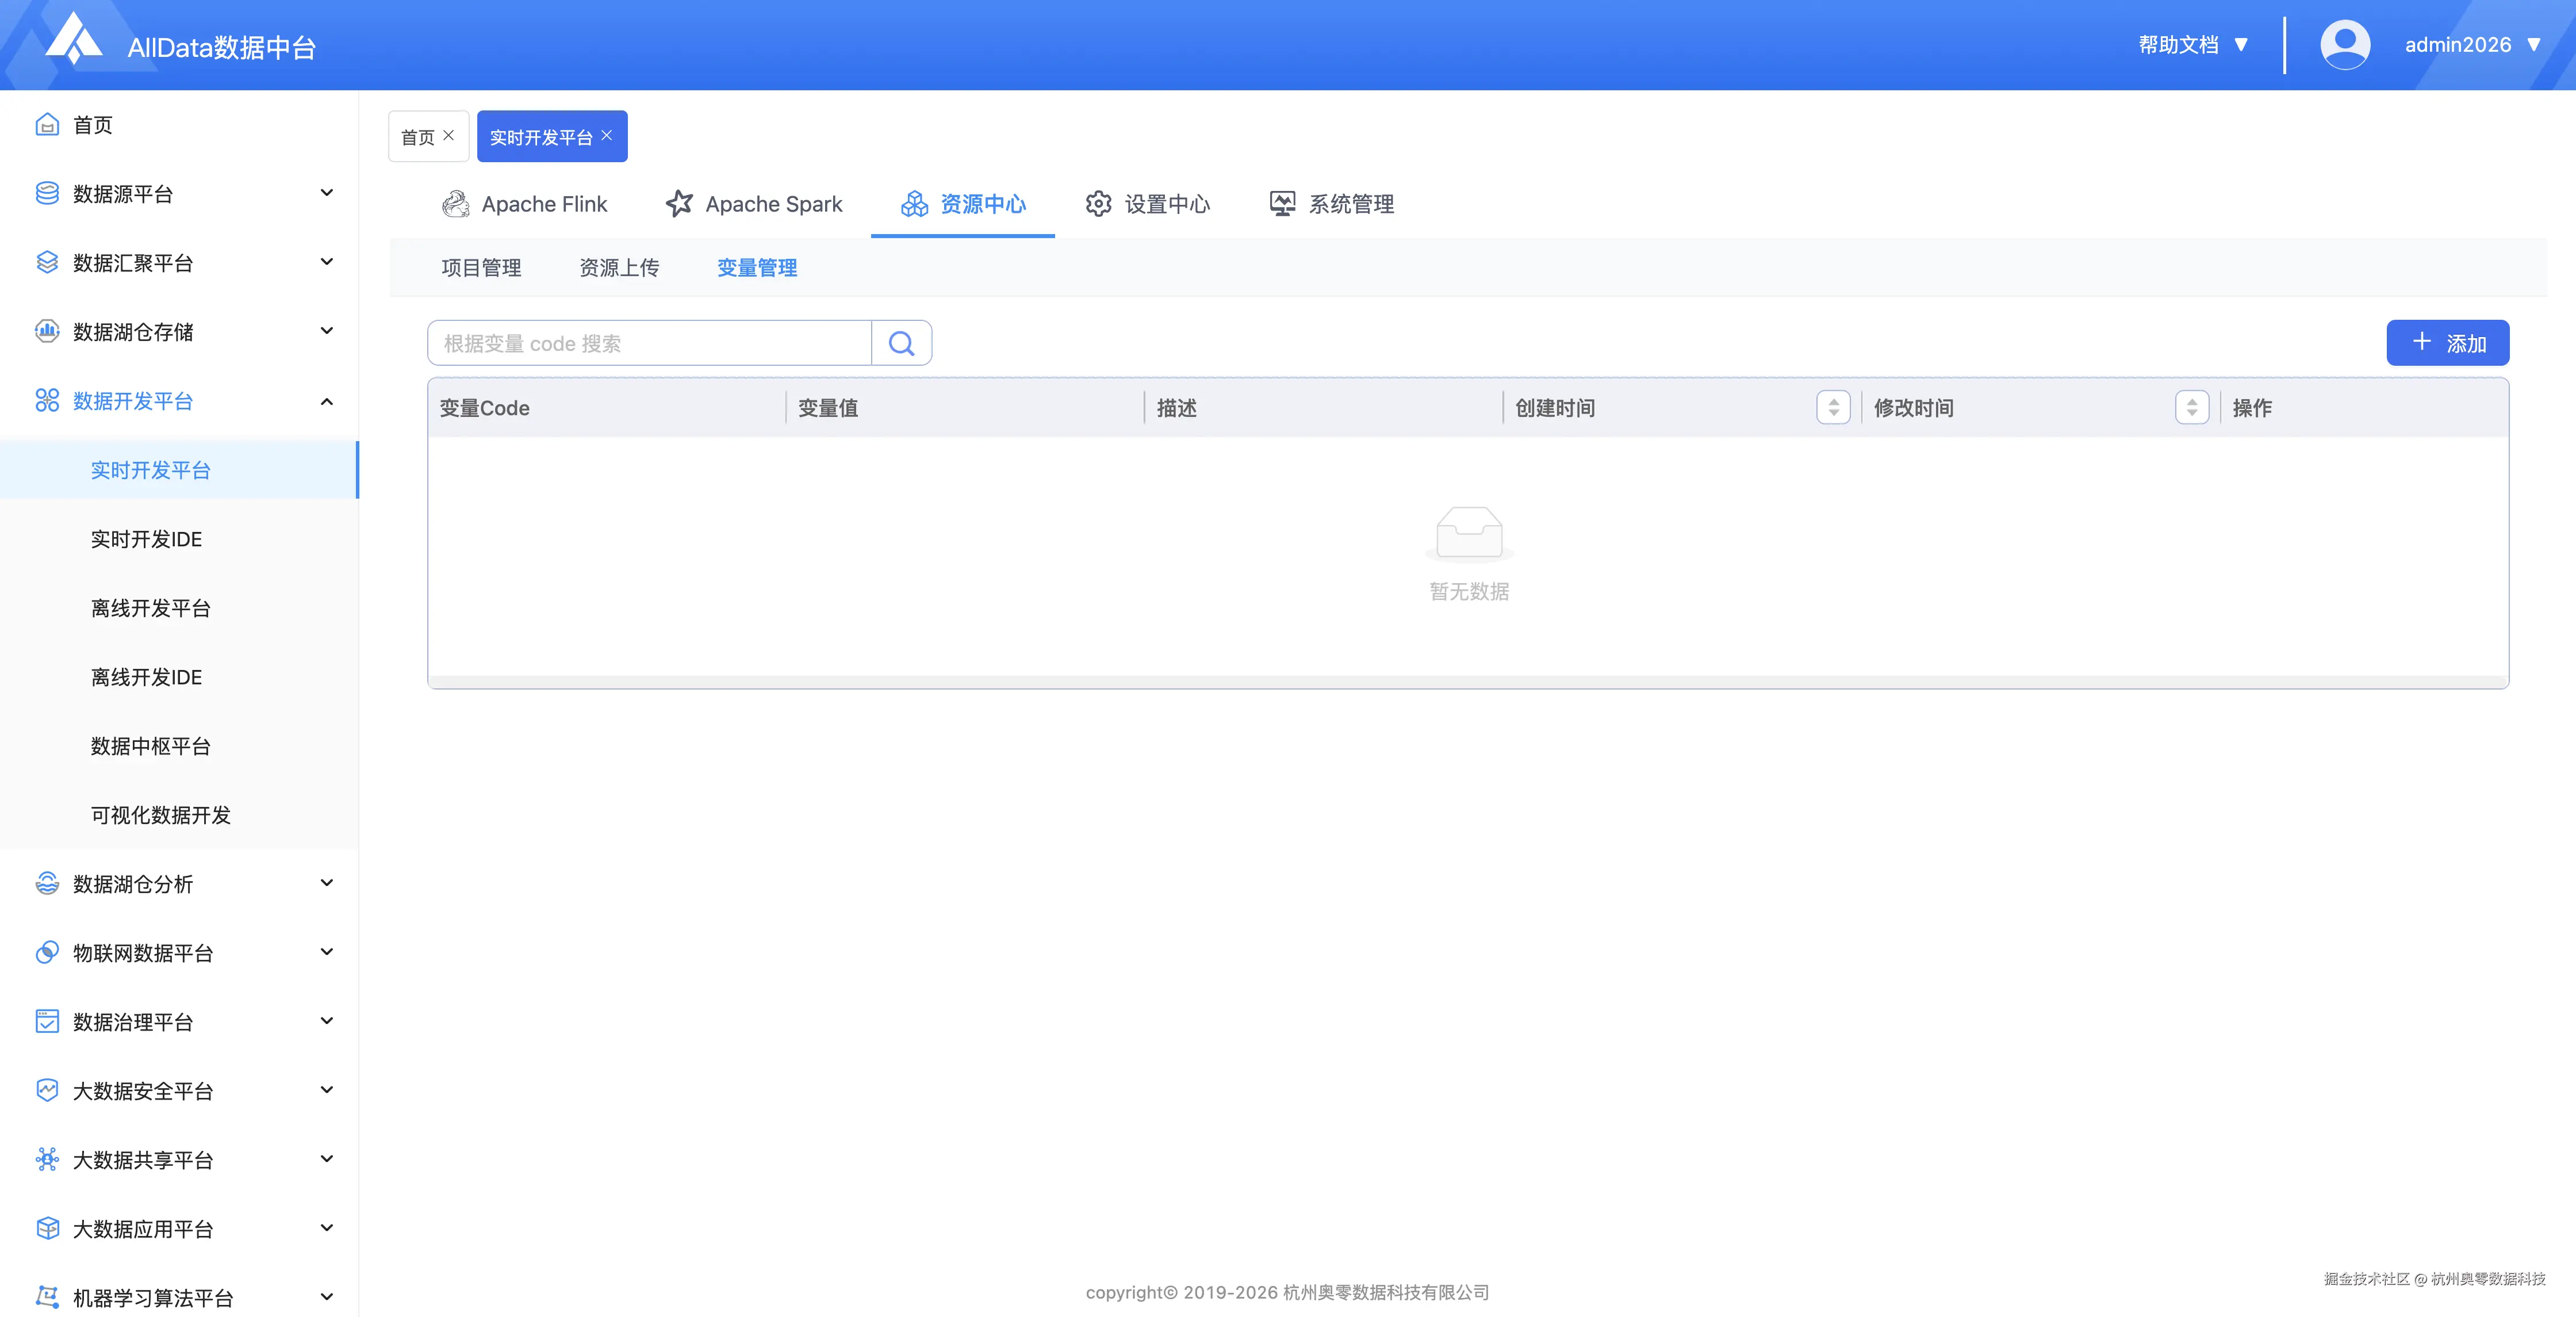Viewport: 2576px width, 1317px height.
Task: Sort by 创建时间 column
Action: click(x=1833, y=408)
